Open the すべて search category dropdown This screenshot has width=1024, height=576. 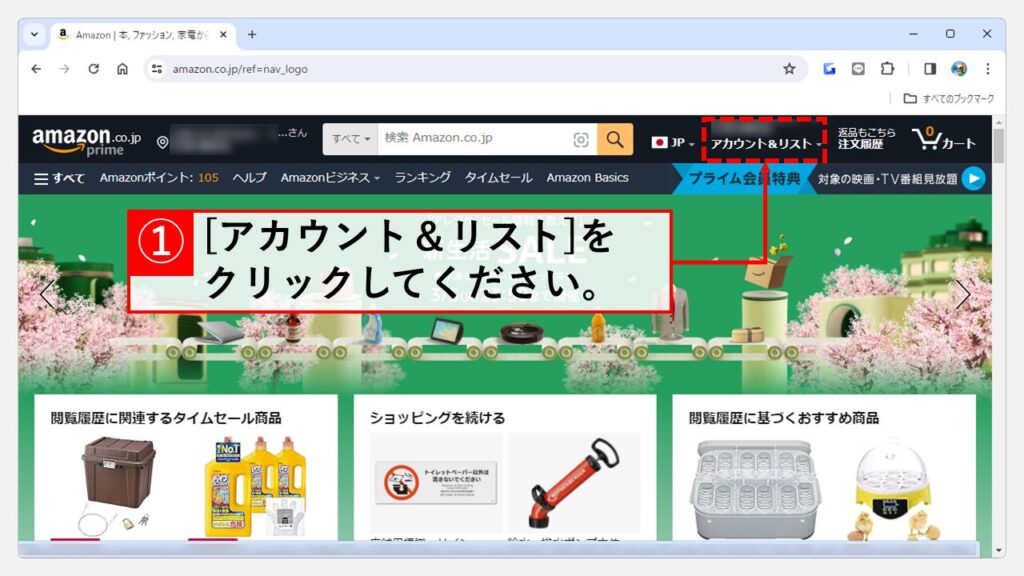point(351,138)
